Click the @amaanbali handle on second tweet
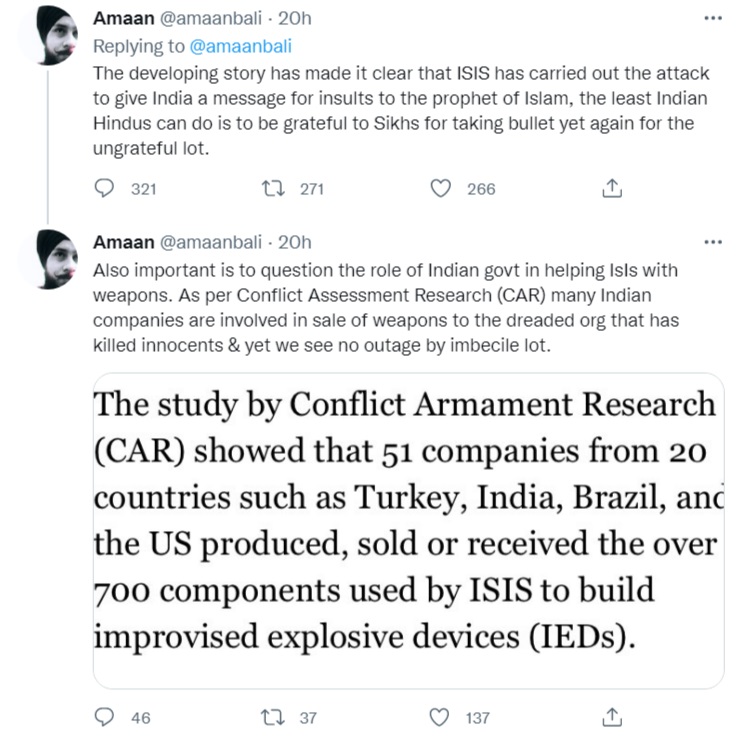 [213, 242]
